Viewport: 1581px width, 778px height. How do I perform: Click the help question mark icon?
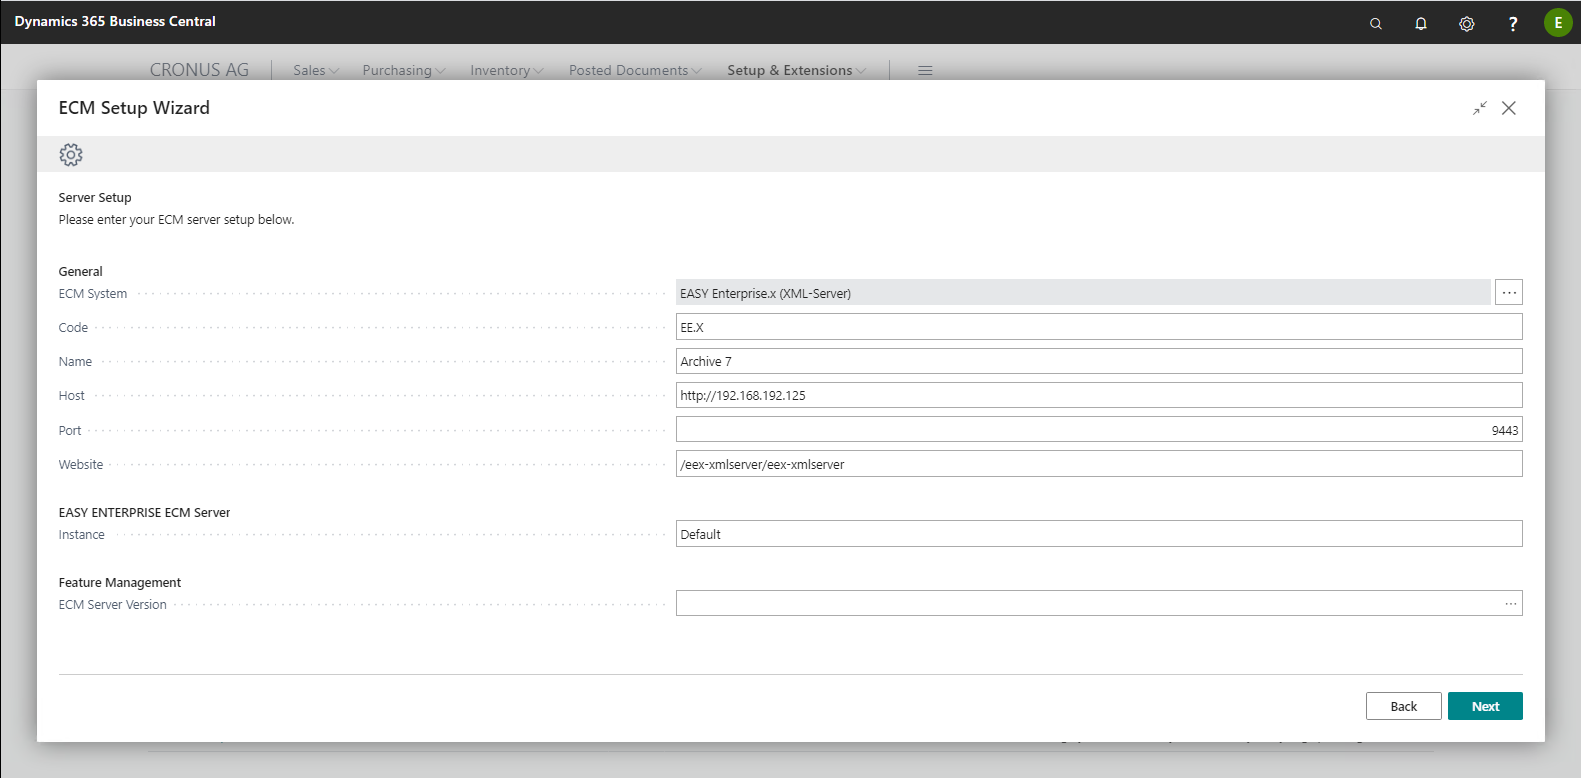(1512, 23)
